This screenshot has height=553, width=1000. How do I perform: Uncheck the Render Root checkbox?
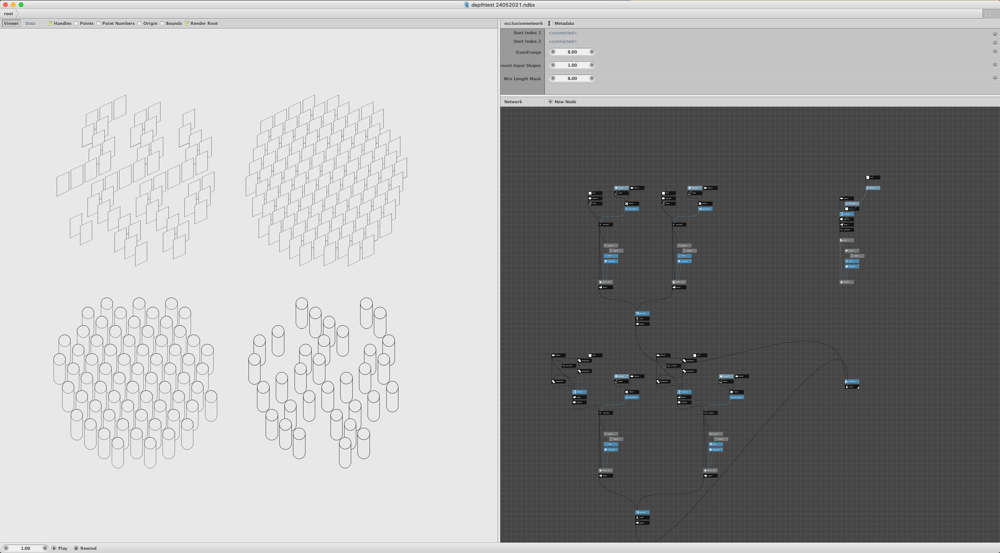[x=186, y=24]
